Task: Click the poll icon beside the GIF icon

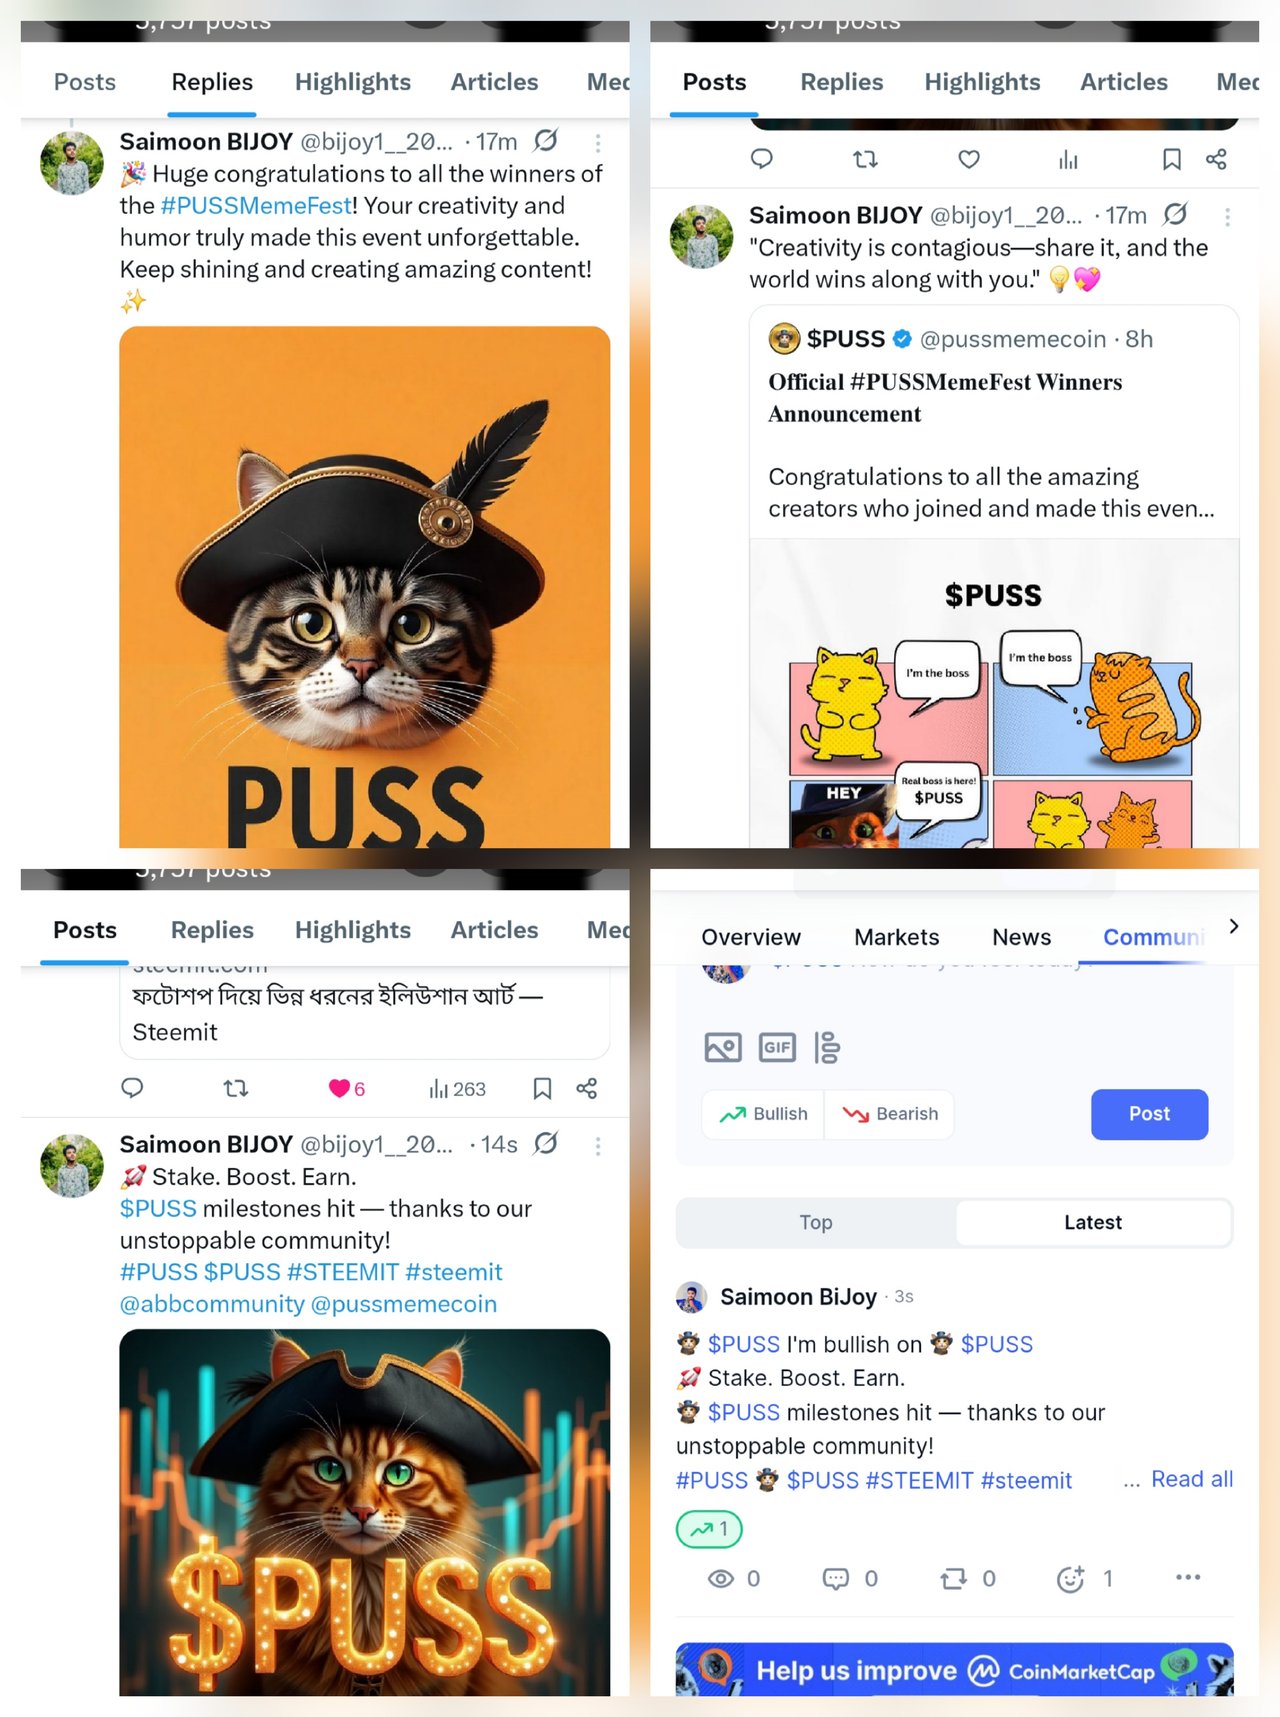Action: (x=827, y=1047)
